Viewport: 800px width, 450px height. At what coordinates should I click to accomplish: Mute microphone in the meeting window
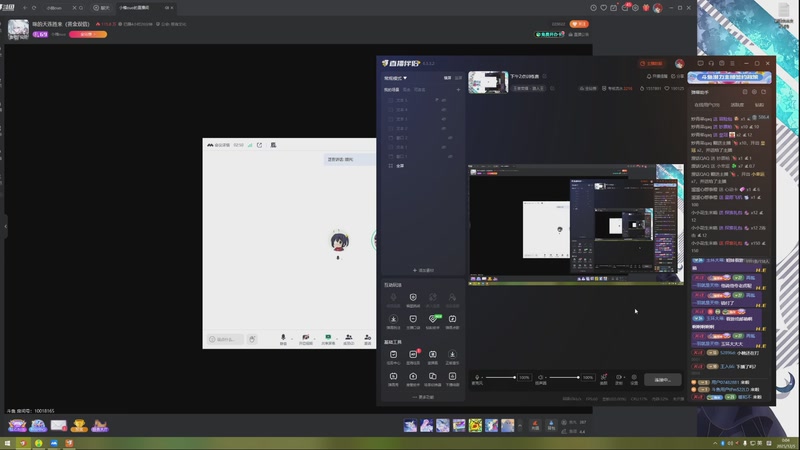point(283,339)
